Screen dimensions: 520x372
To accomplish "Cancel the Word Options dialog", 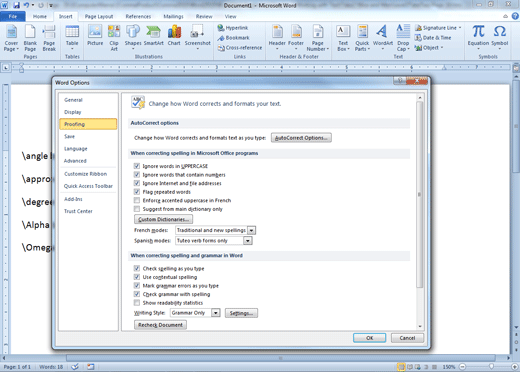I will 407,338.
